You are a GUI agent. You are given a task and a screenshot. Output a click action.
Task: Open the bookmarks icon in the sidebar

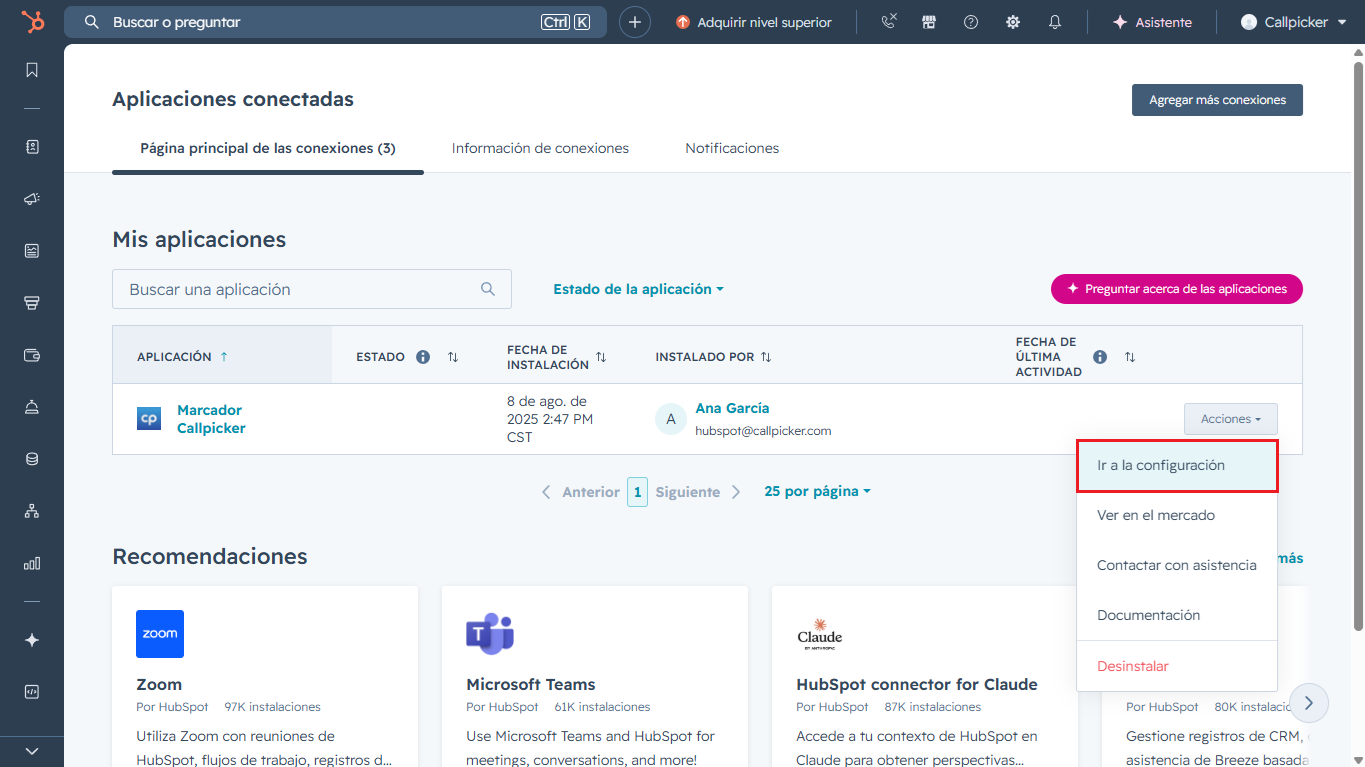(32, 70)
